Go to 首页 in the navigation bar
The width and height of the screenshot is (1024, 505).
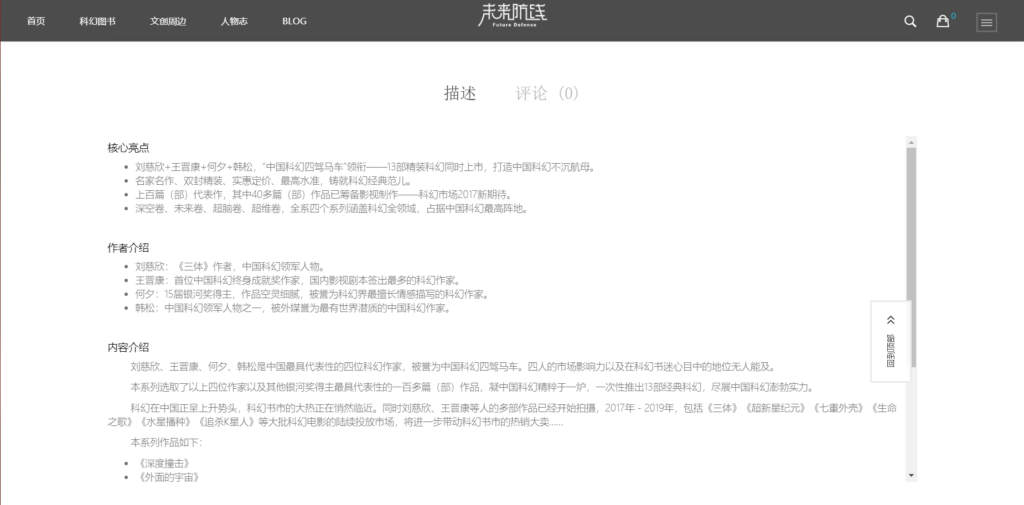coord(36,21)
